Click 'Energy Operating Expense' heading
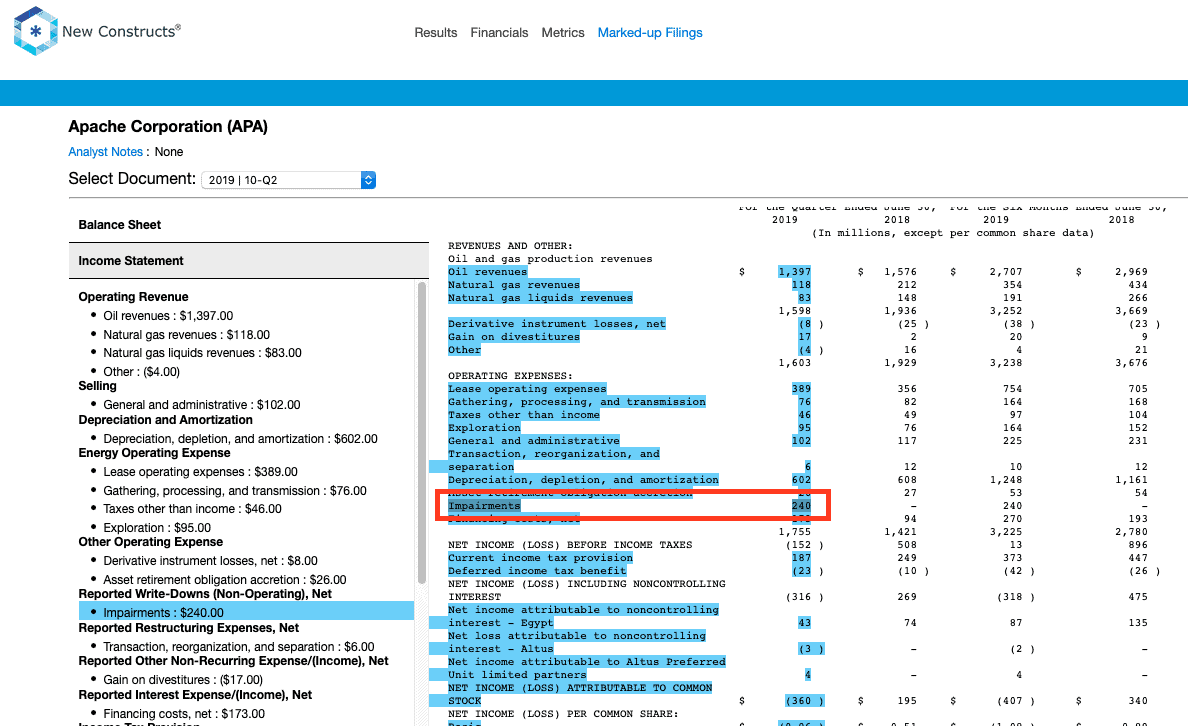The image size is (1188, 726). [x=155, y=453]
